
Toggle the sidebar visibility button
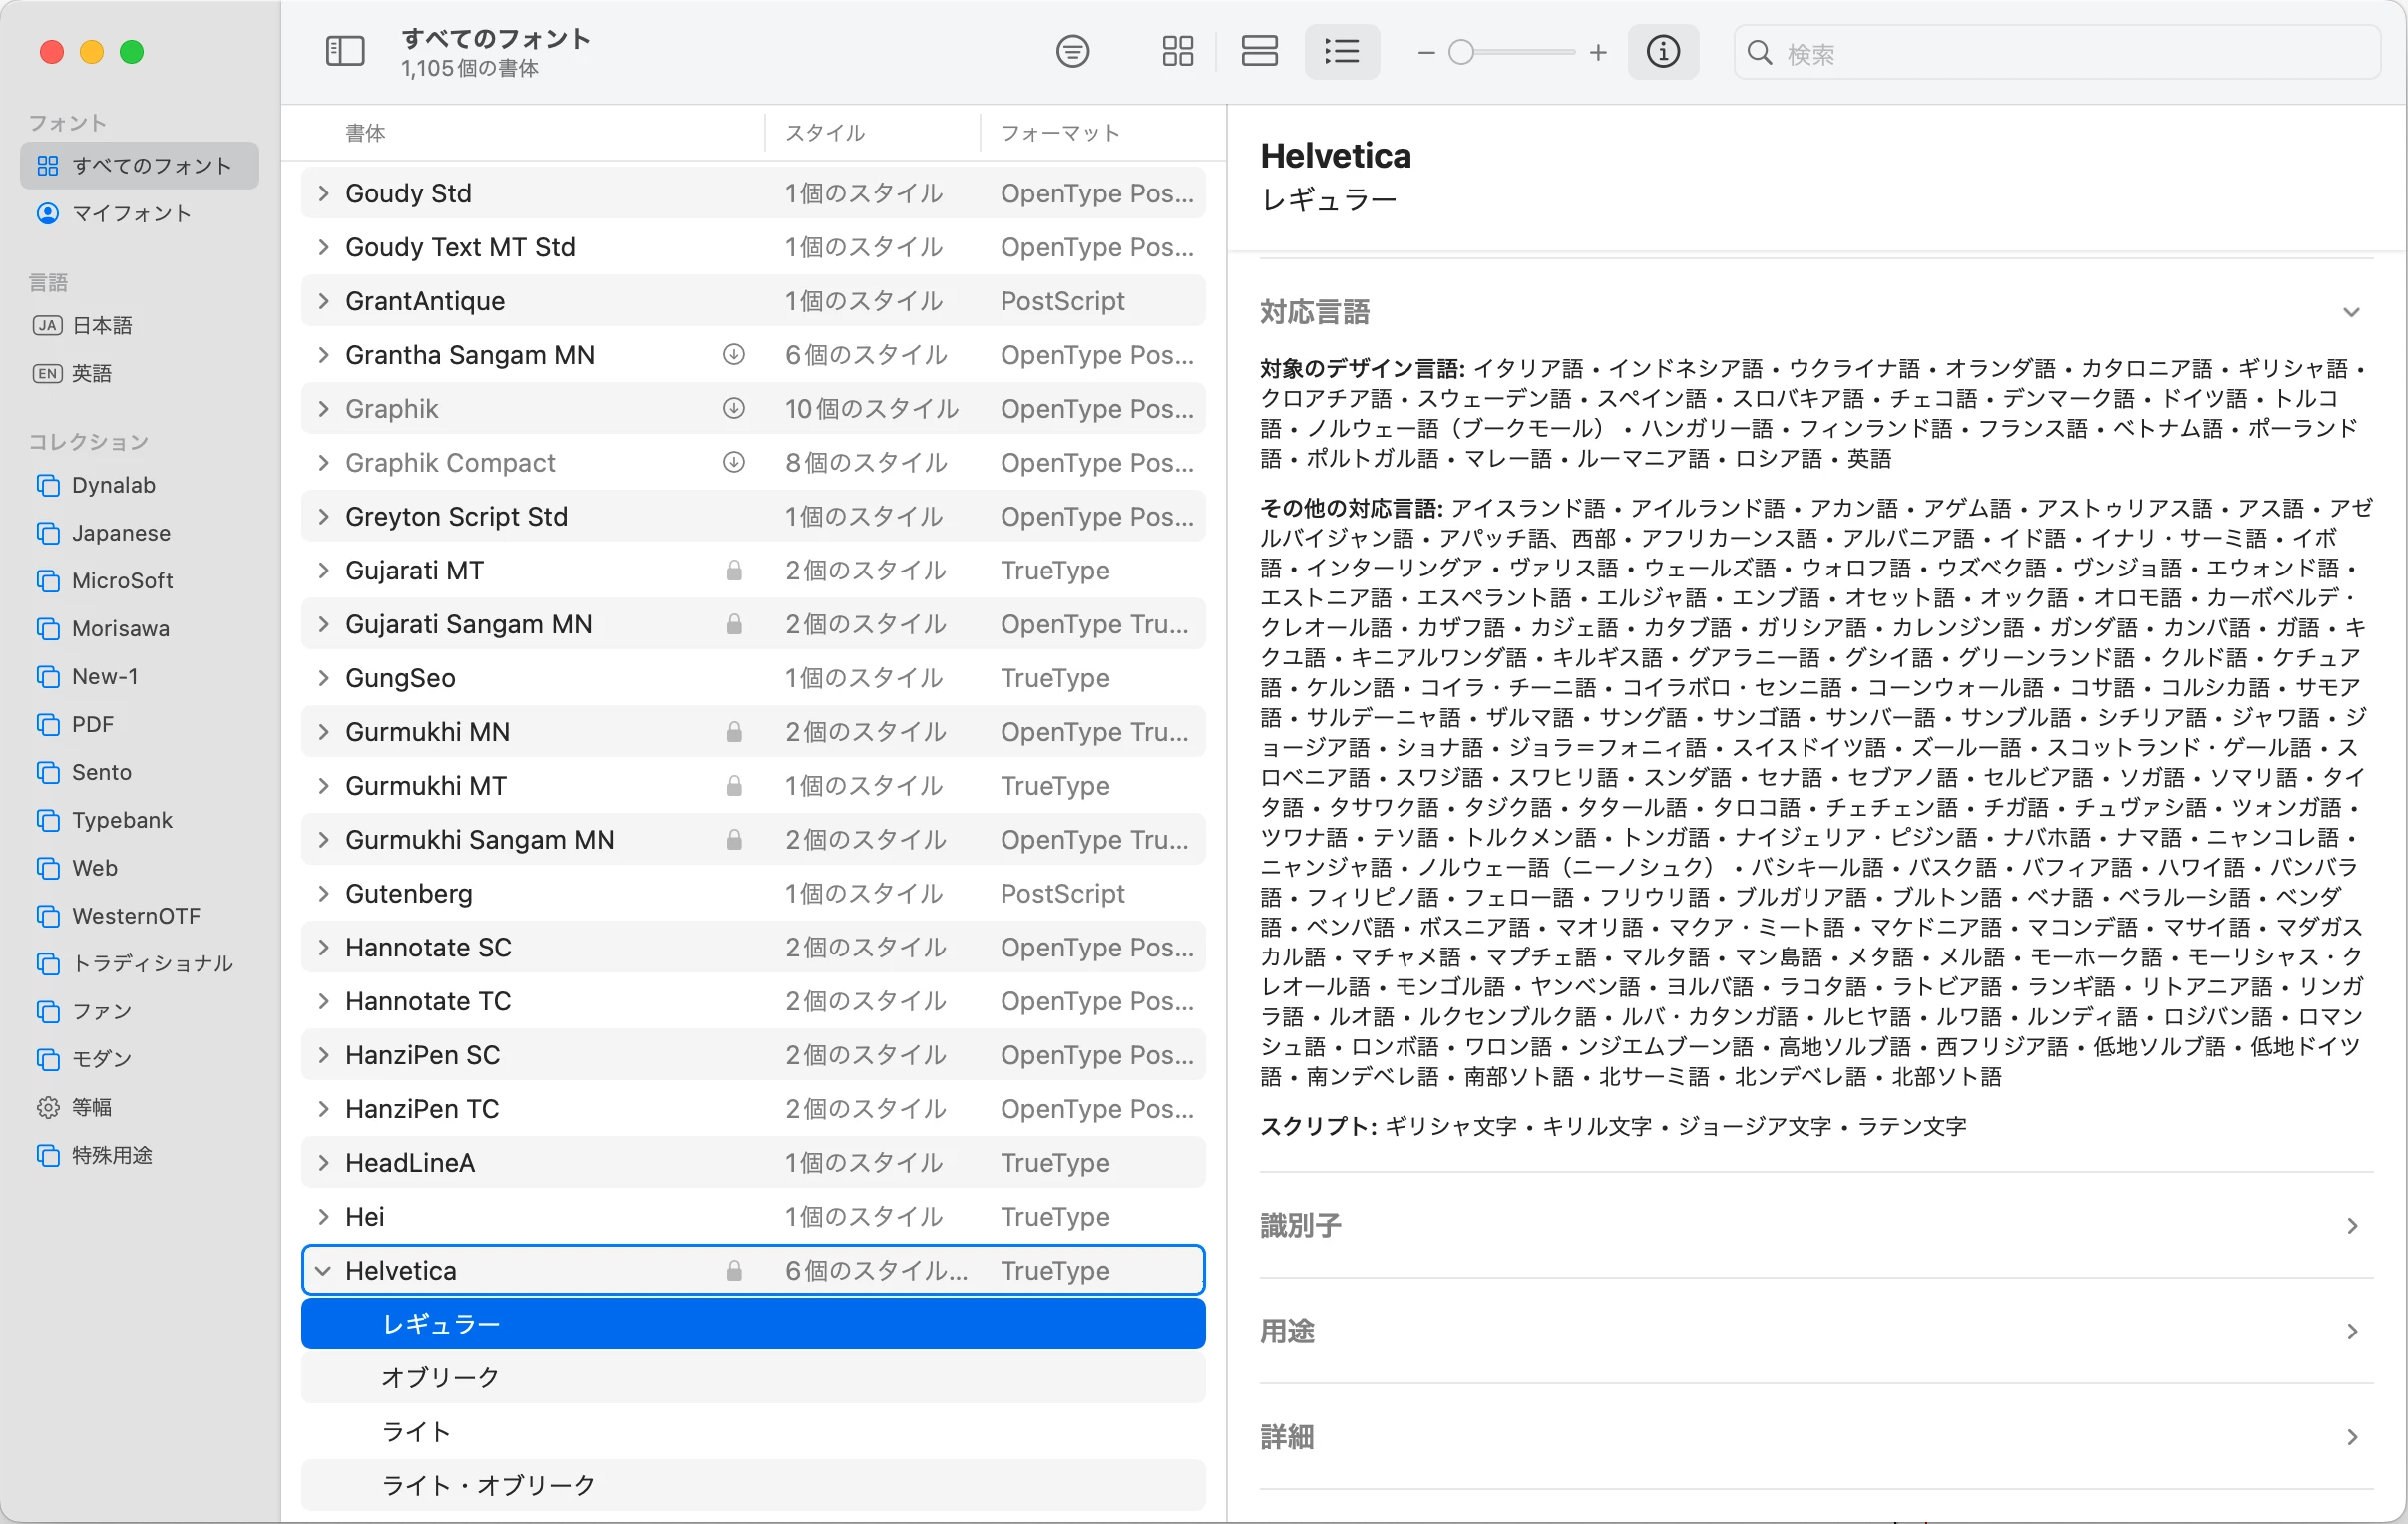(345, 51)
